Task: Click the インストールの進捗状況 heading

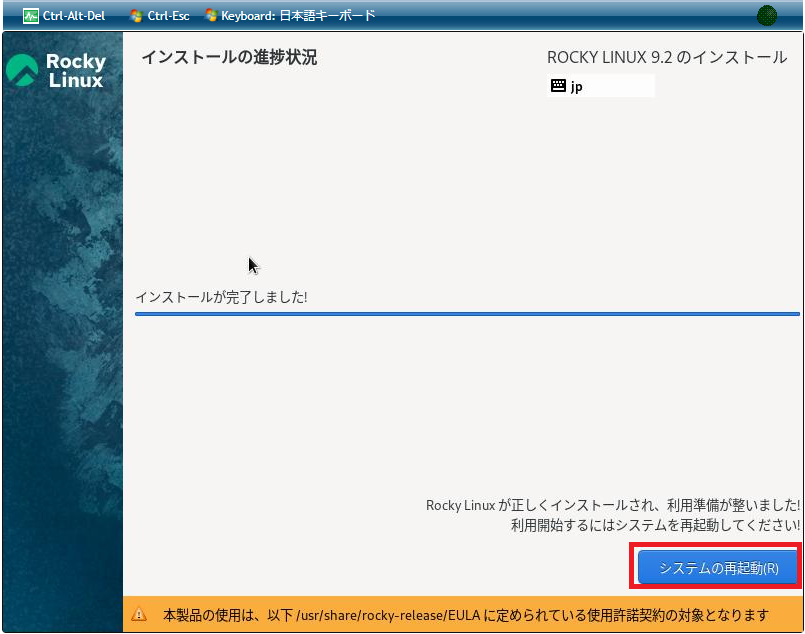Action: pyautogui.click(x=229, y=58)
